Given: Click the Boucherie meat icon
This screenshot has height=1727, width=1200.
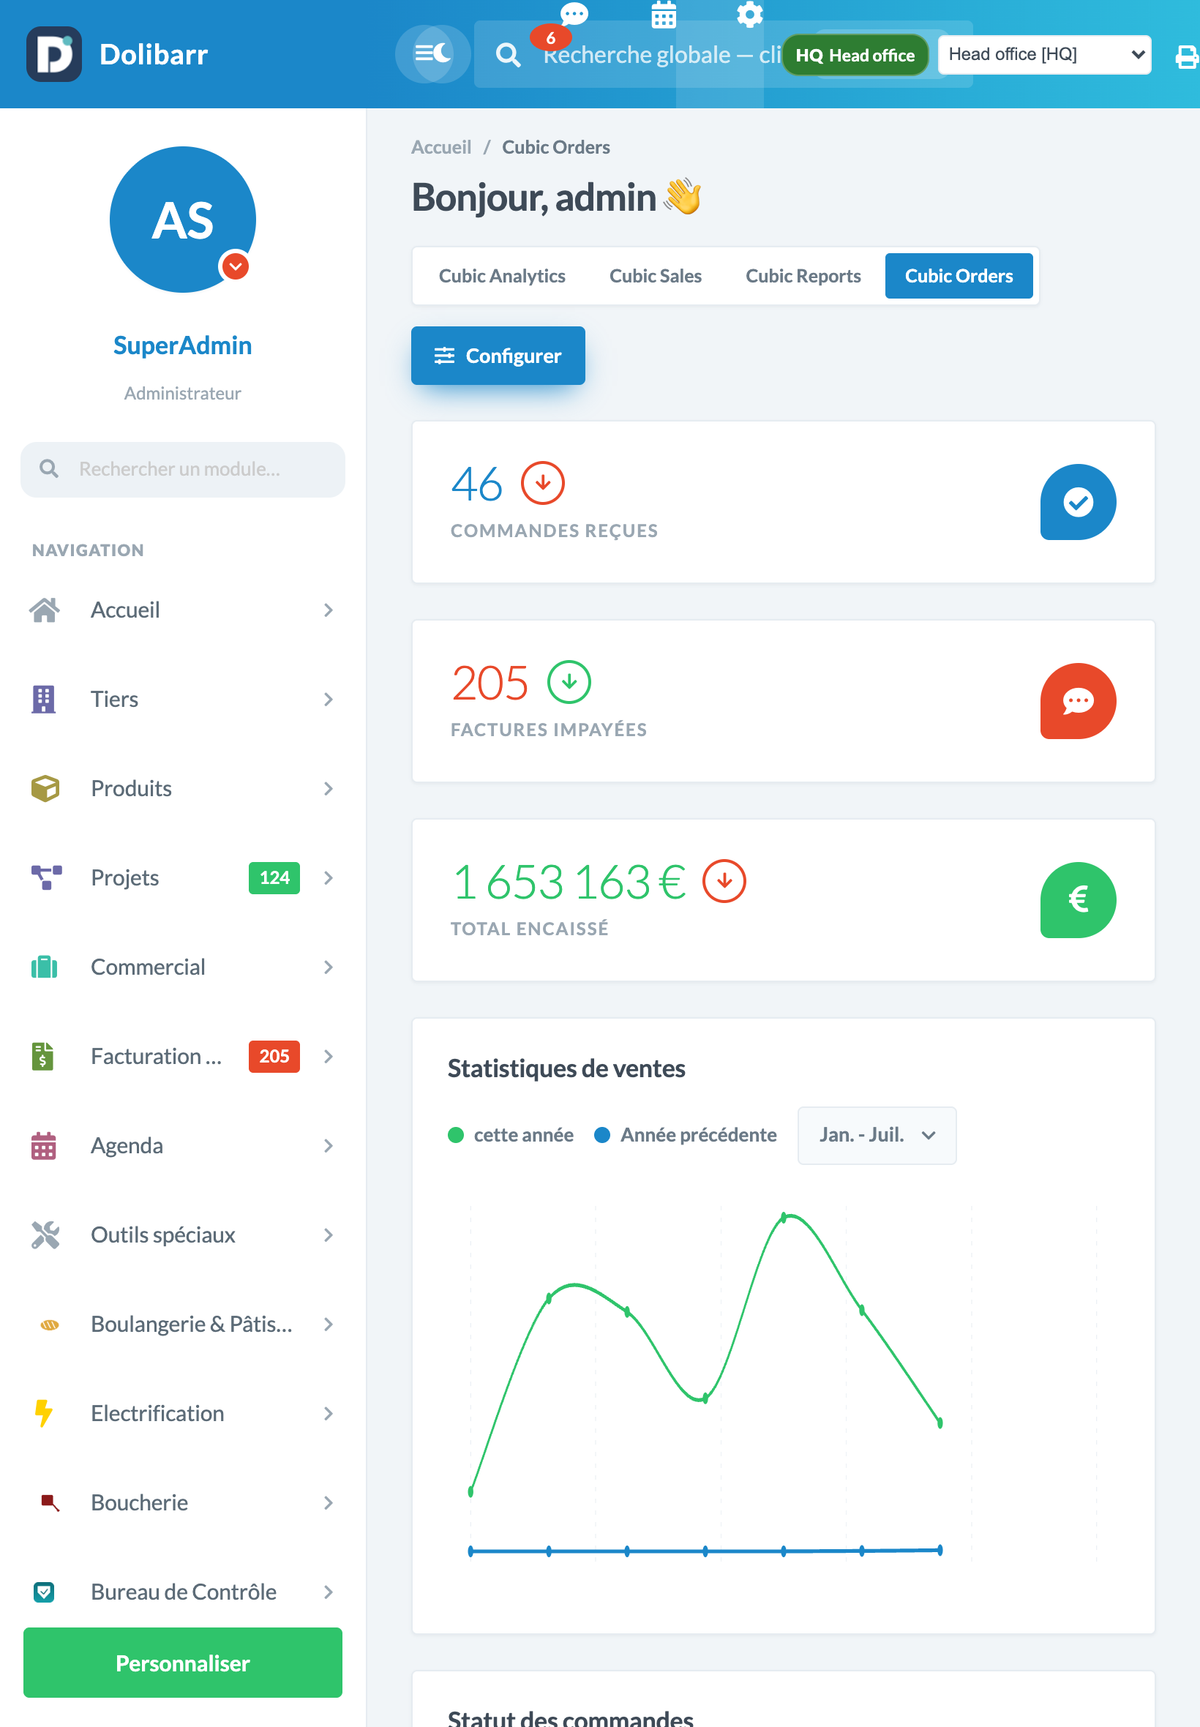Looking at the screenshot, I should (50, 1502).
